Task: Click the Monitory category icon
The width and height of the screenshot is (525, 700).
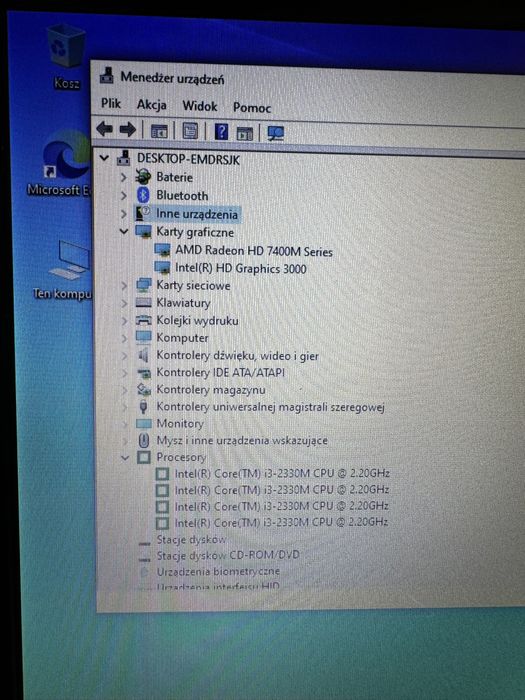Action: [144, 423]
